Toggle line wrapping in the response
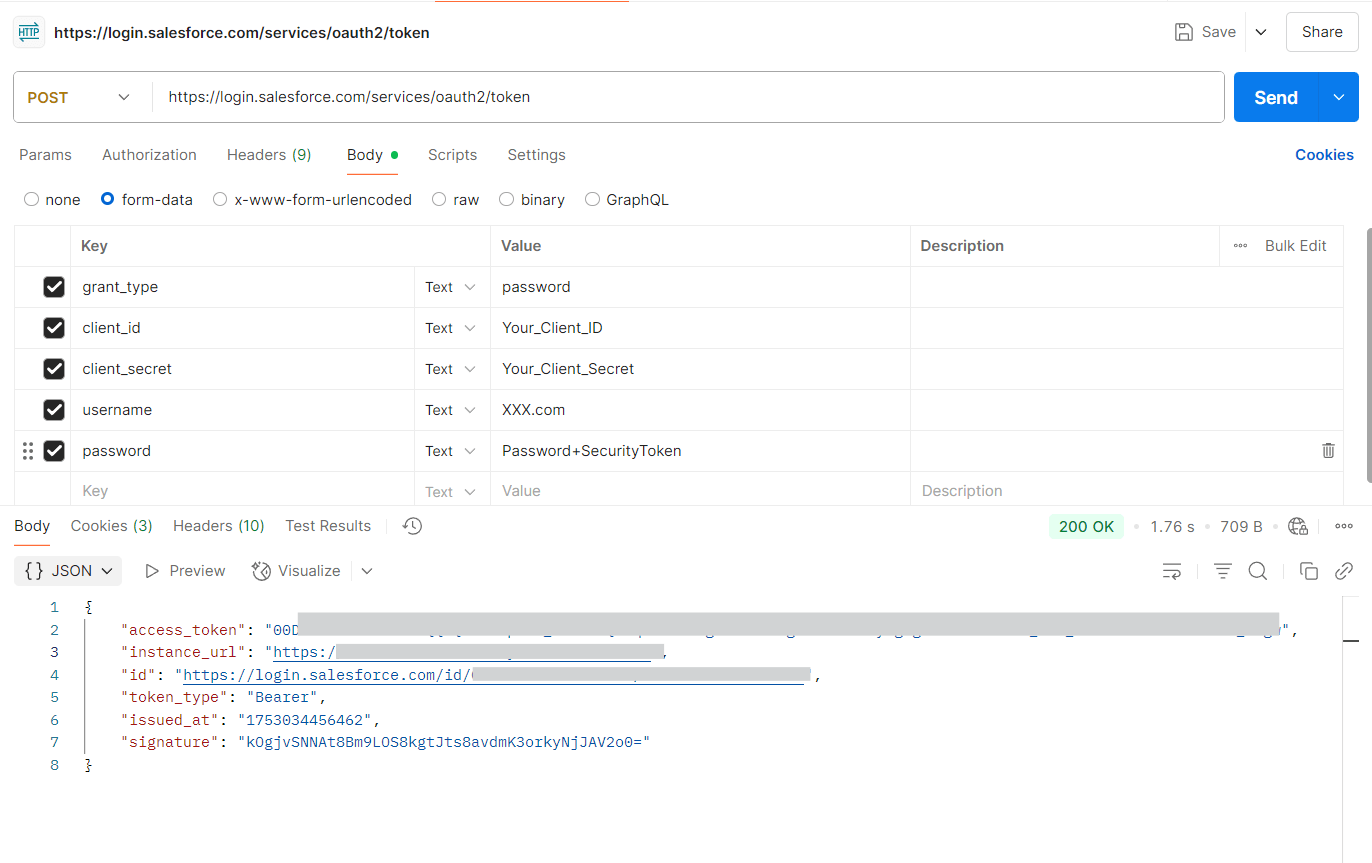 click(x=1172, y=570)
